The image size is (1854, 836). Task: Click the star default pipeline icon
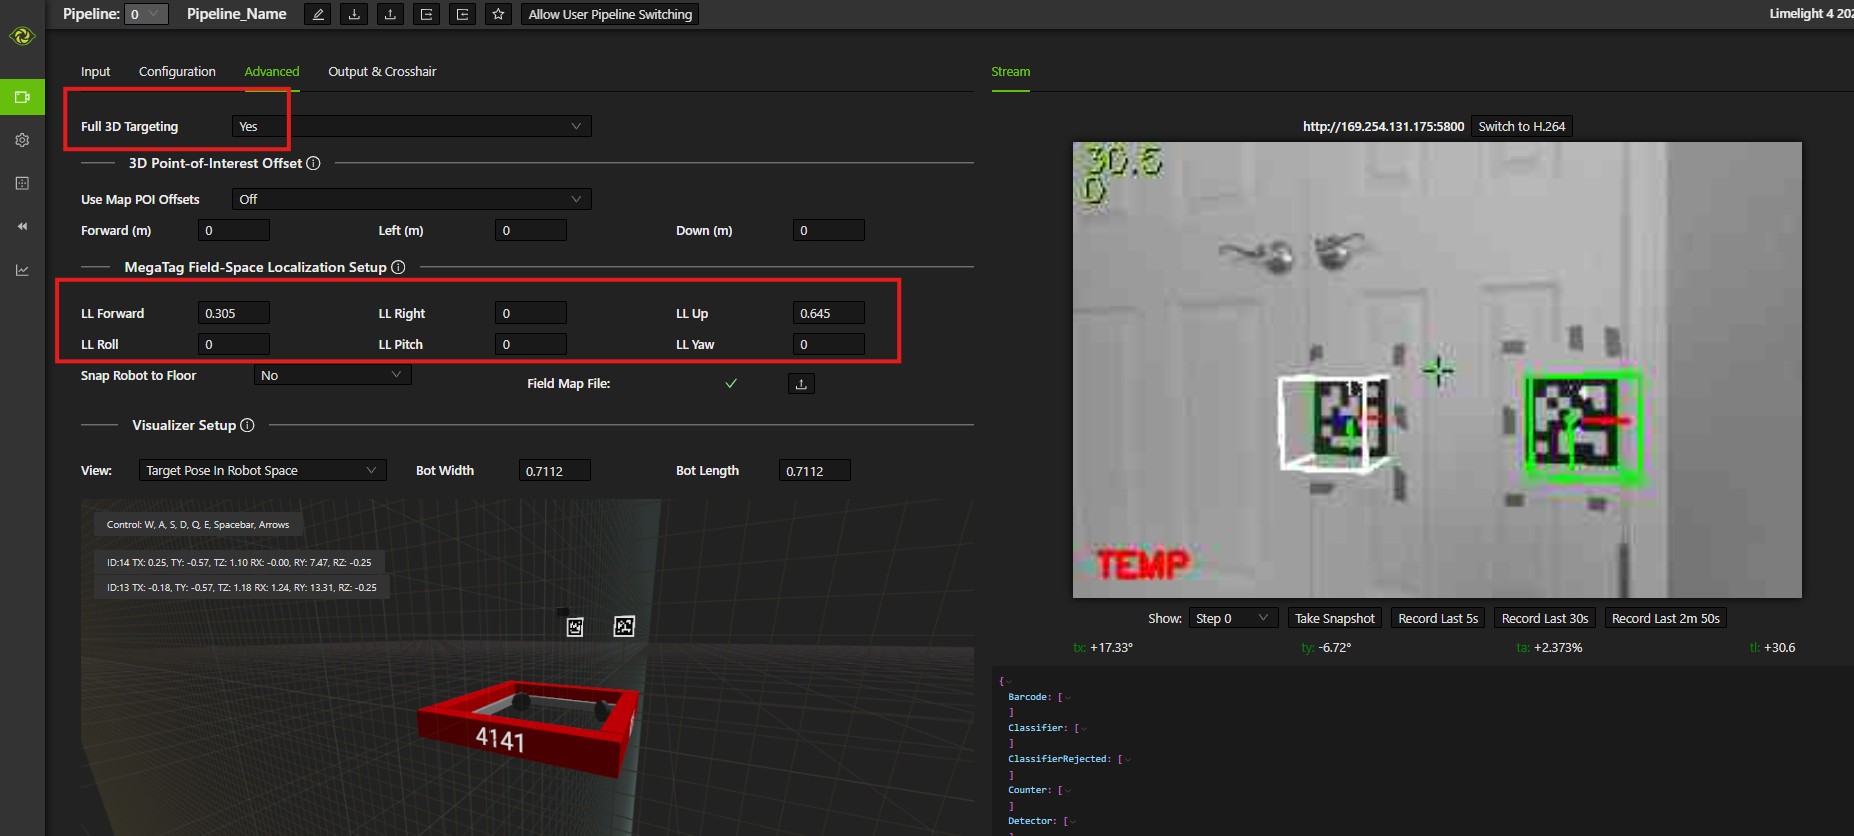(x=498, y=14)
